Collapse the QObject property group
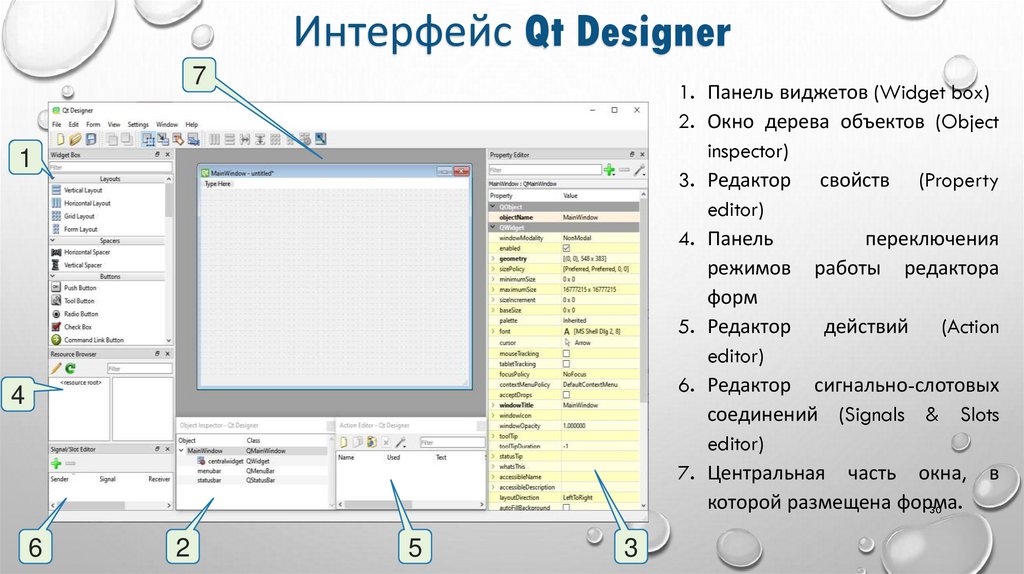The width and height of the screenshot is (1024, 574). click(493, 206)
